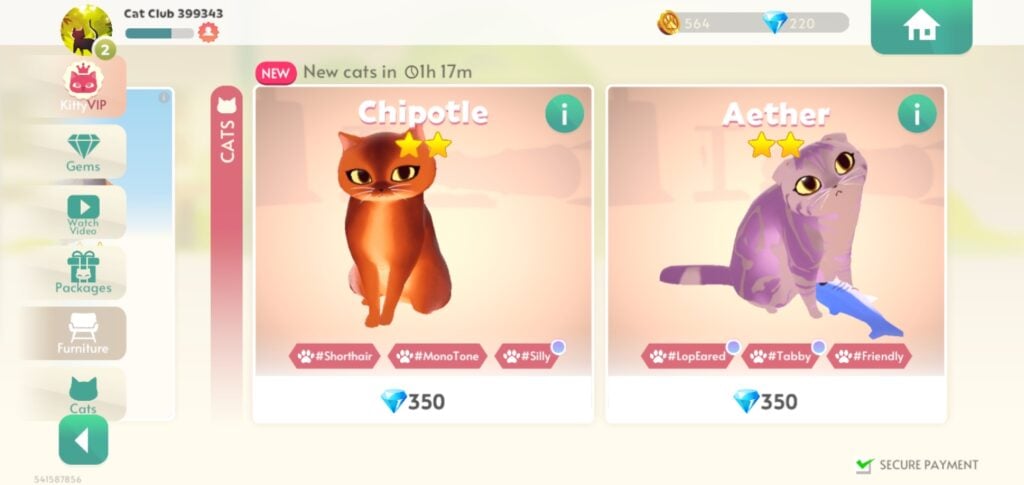Select the #Shorthair tag
Screen dimensions: 1024x485
click(x=334, y=356)
